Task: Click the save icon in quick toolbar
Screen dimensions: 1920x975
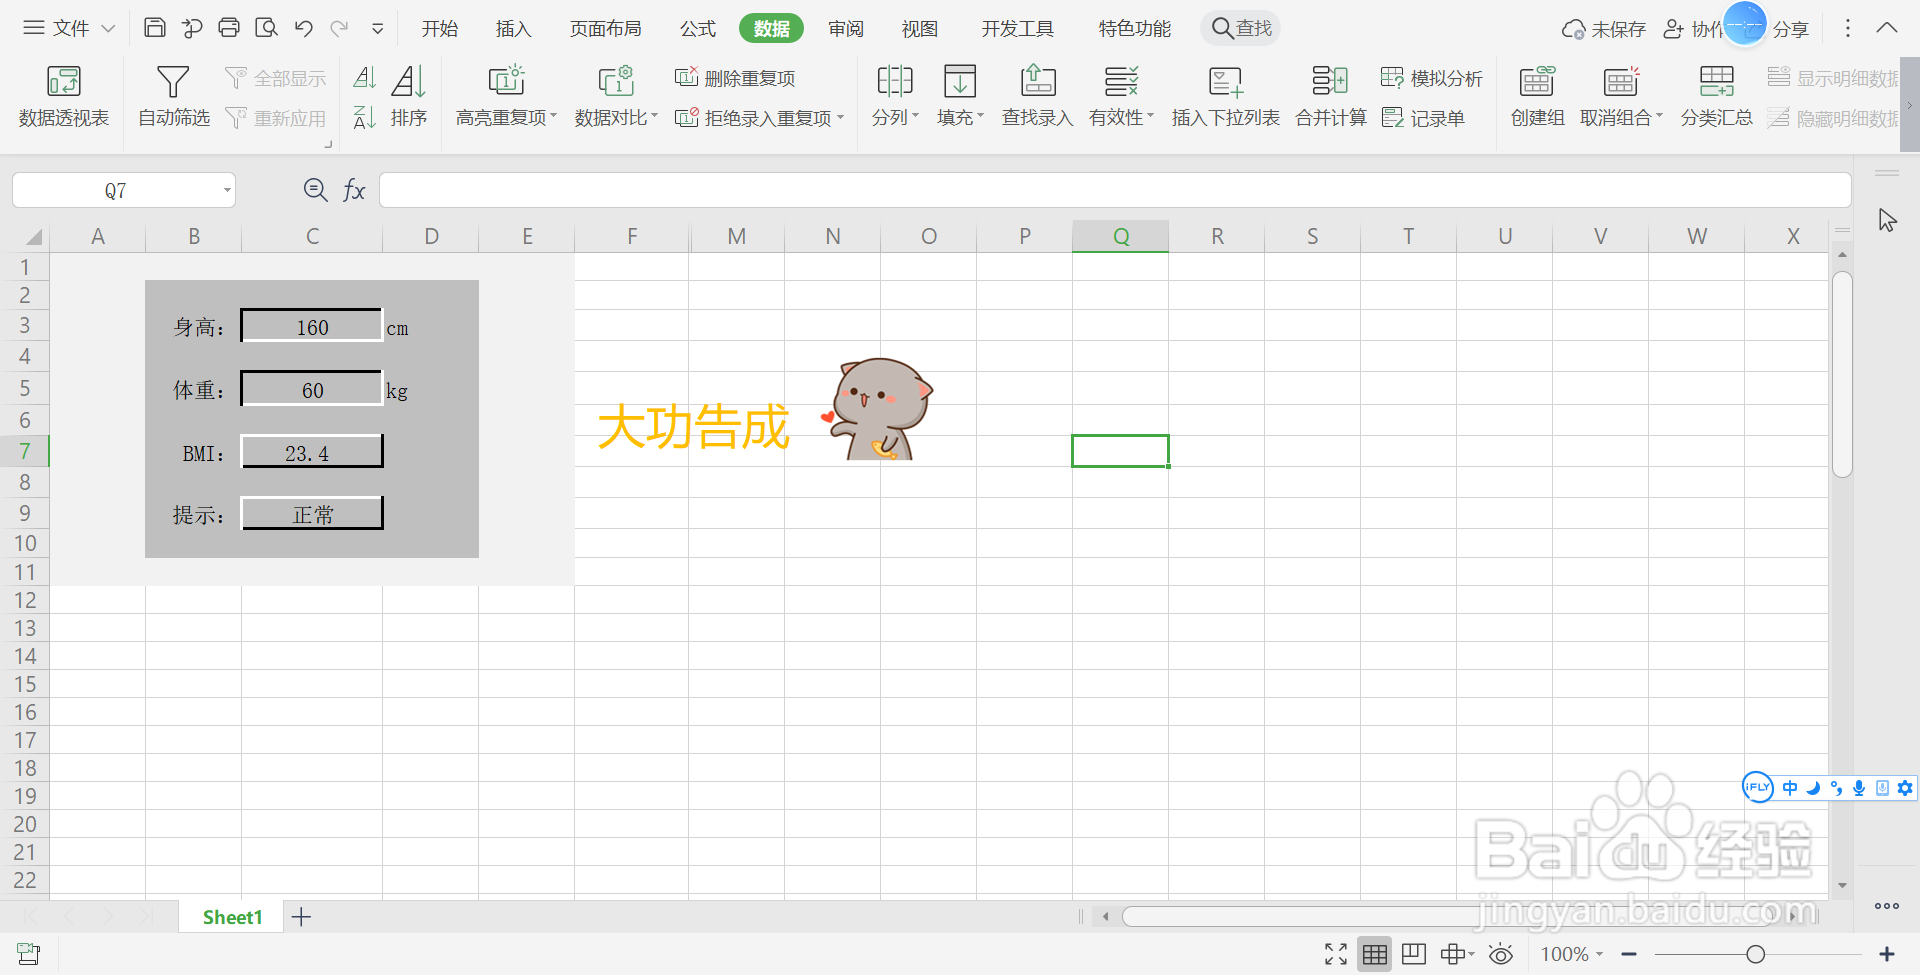Action: point(155,28)
